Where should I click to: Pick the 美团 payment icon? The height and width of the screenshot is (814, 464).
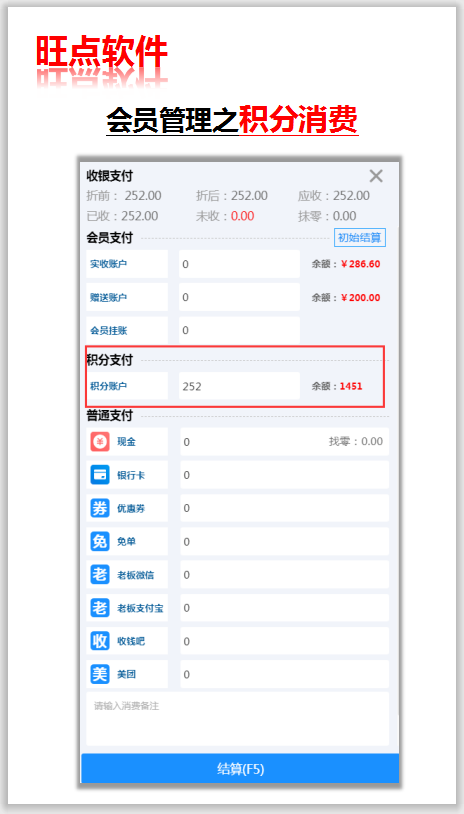coord(100,674)
